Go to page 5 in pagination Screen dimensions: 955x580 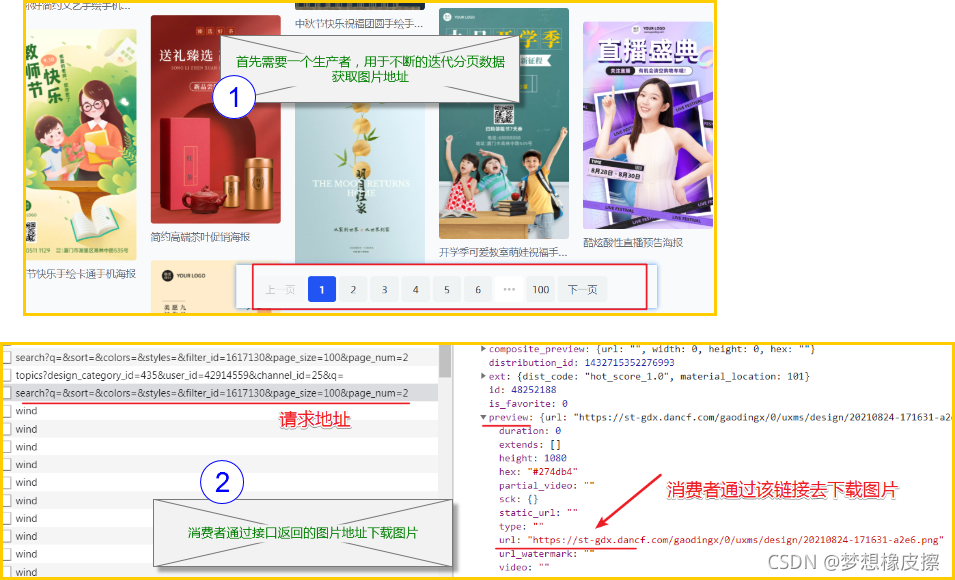click(446, 289)
